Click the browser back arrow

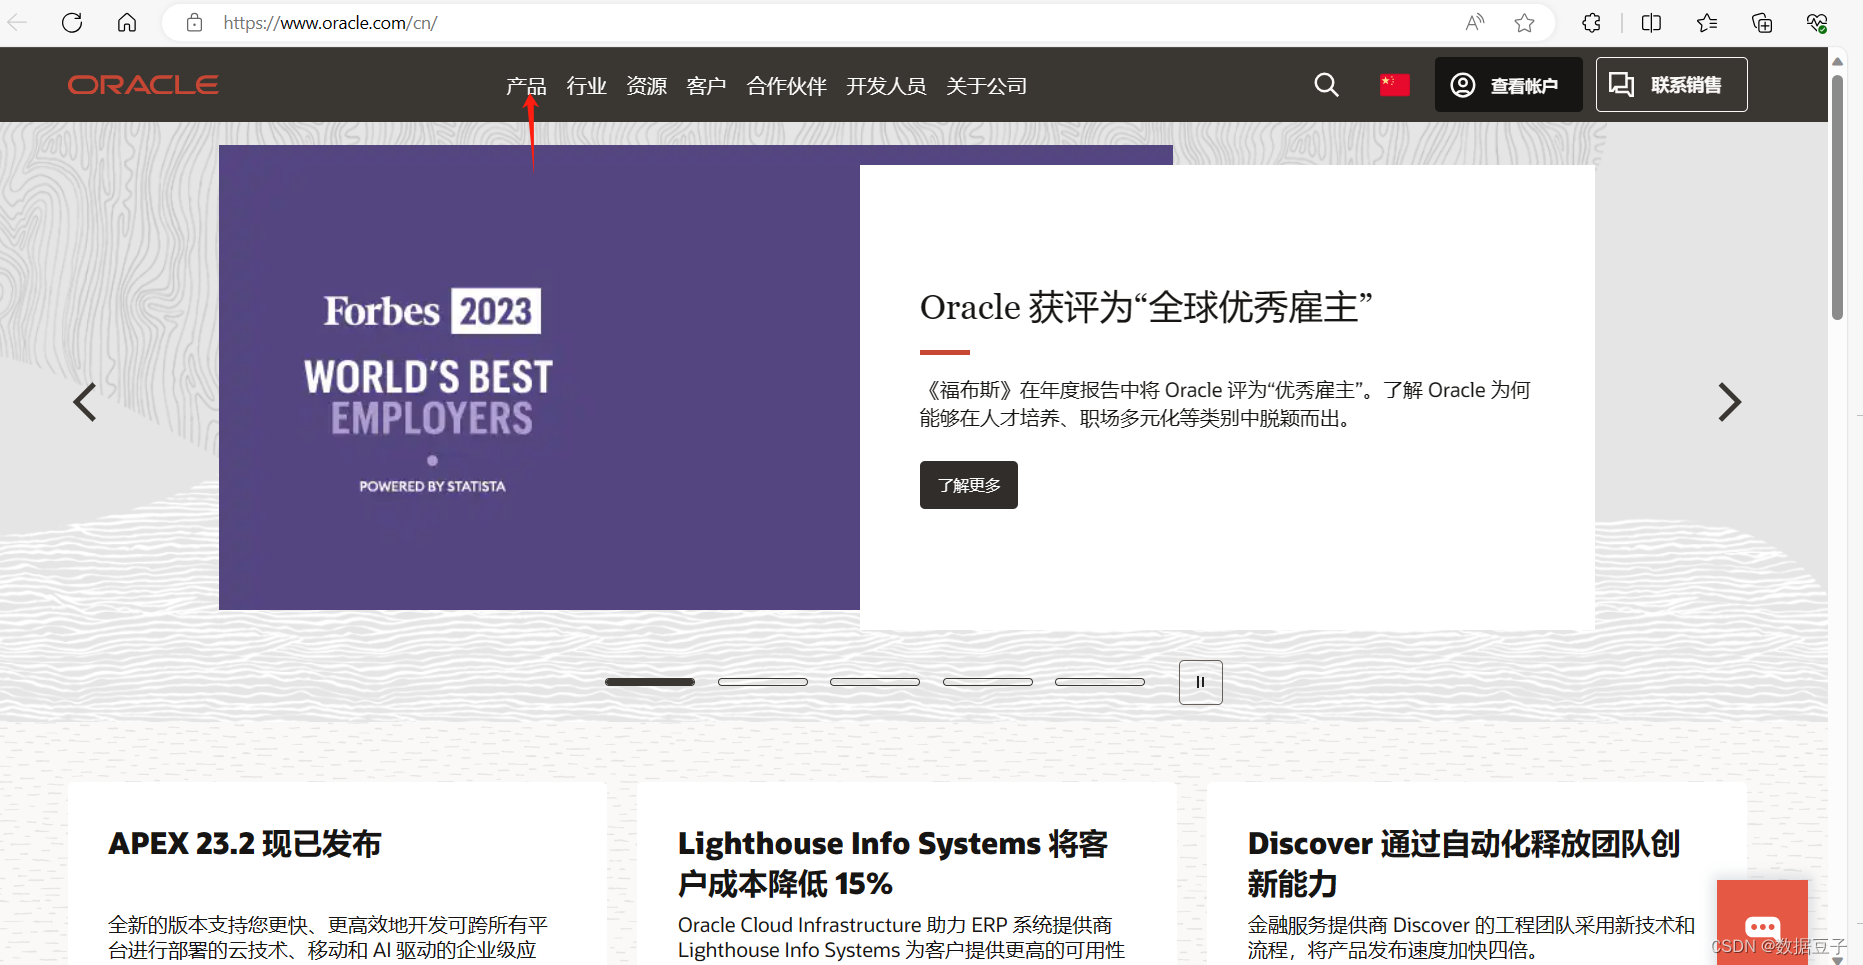[x=17, y=22]
